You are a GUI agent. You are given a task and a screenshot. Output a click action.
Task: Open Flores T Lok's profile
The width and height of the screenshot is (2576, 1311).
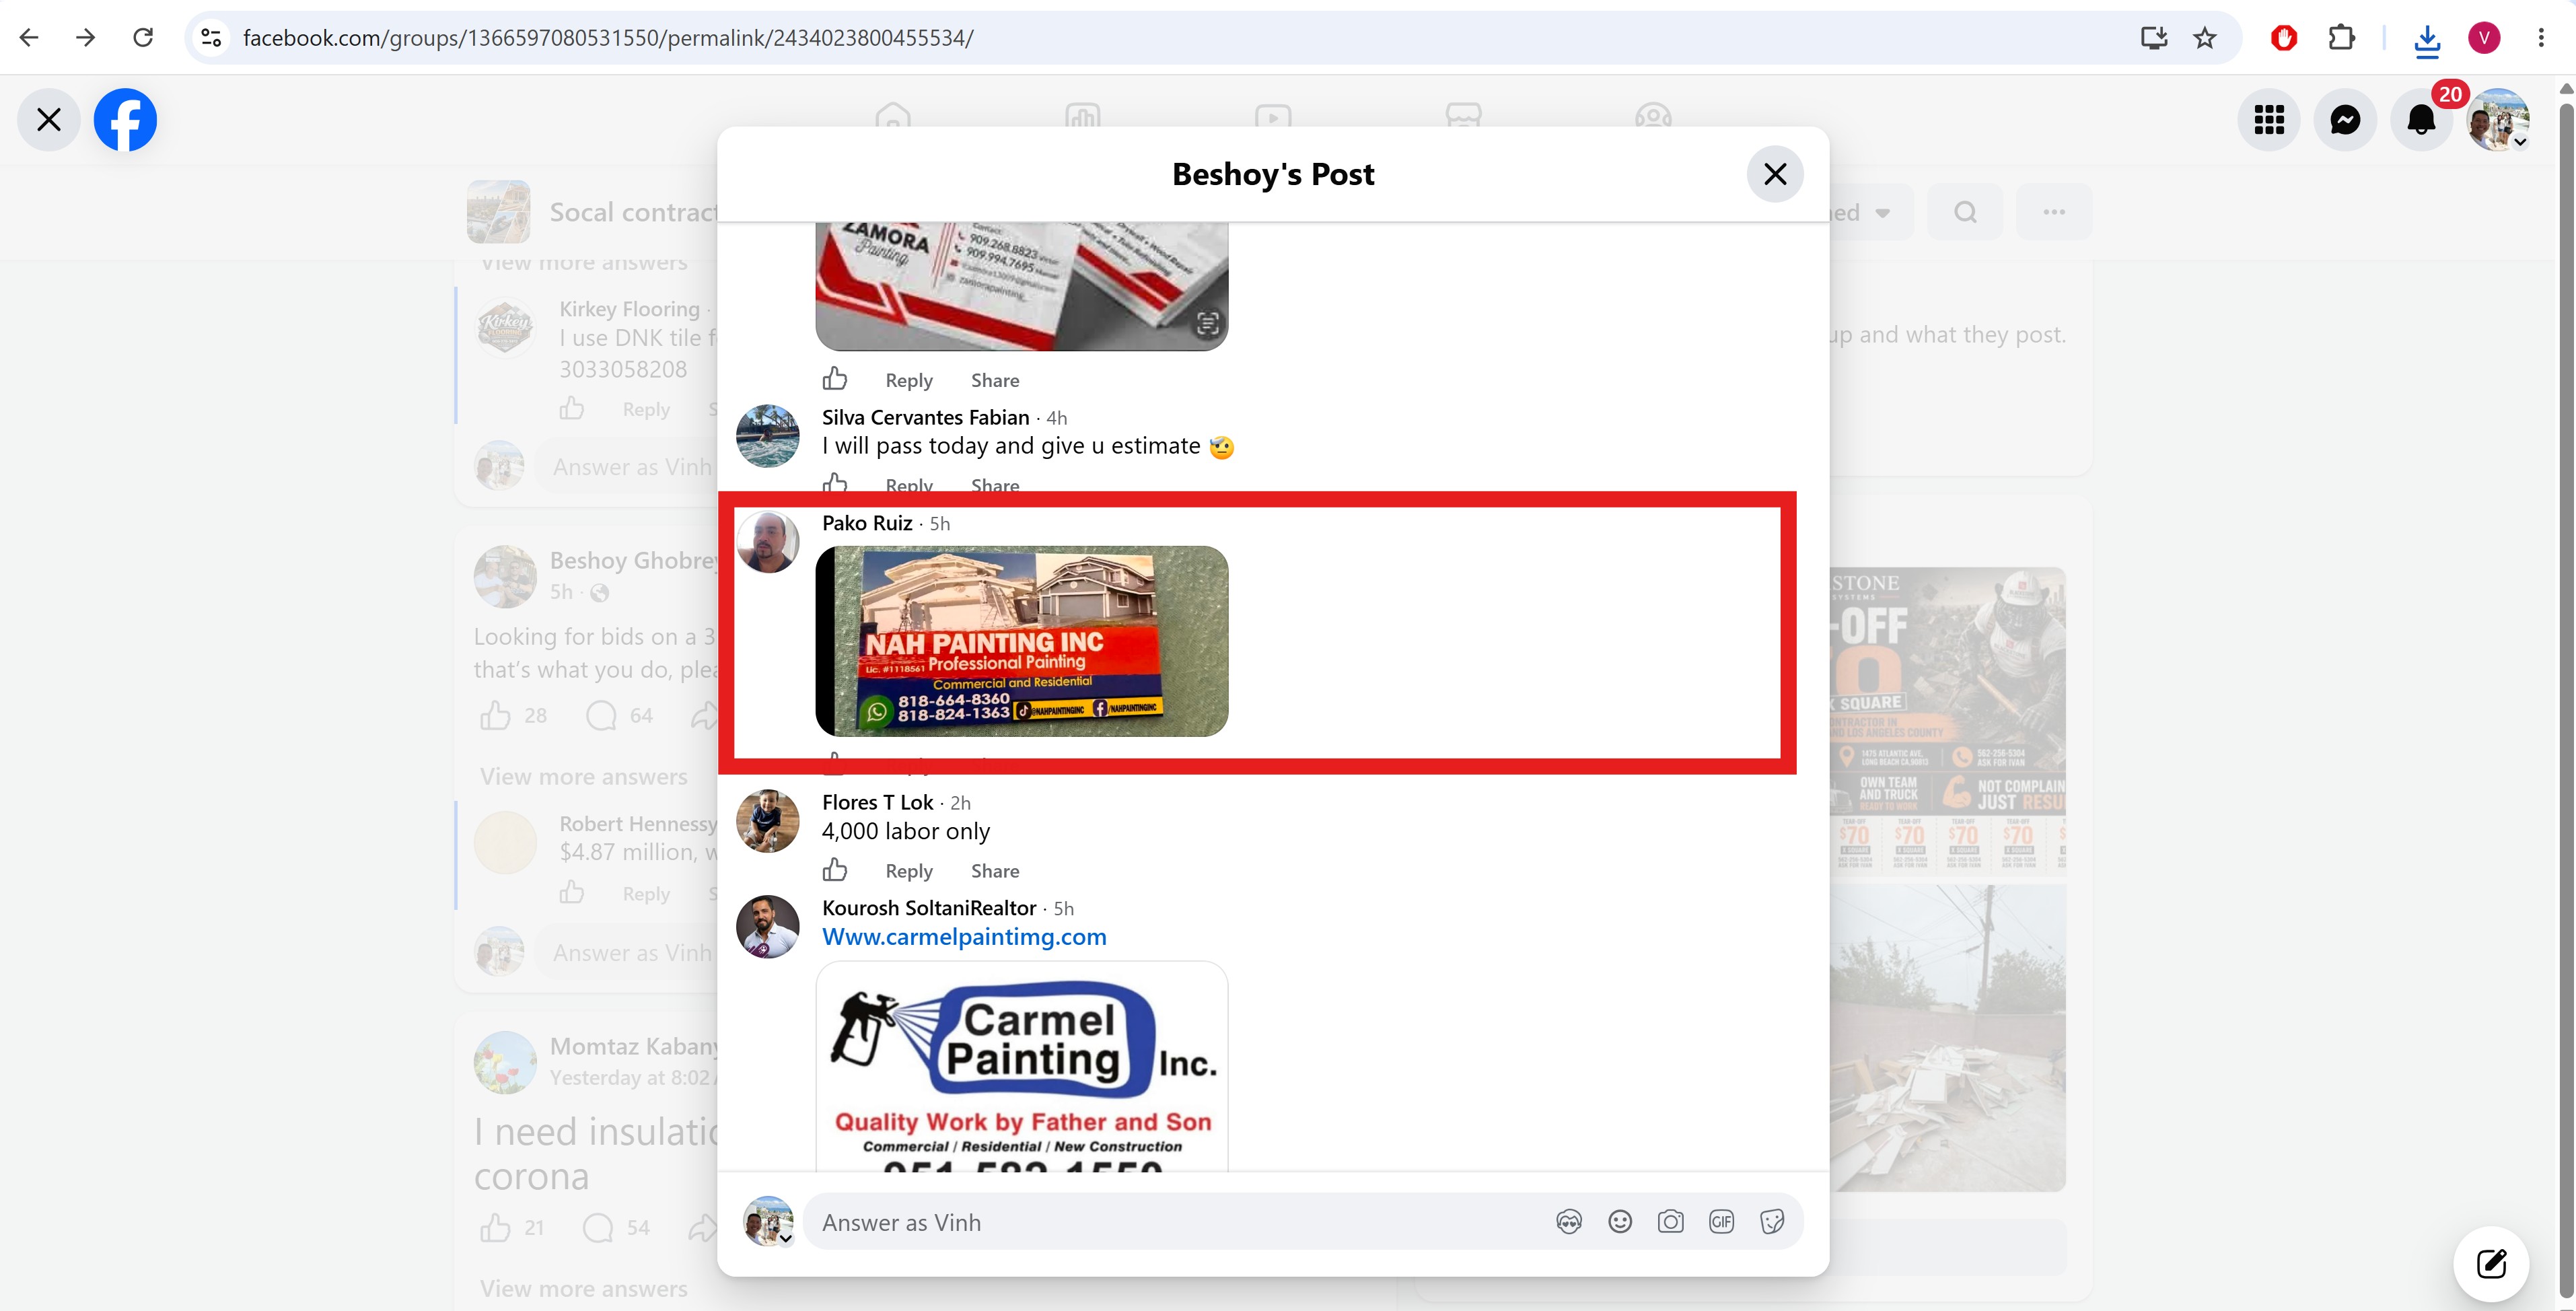tap(877, 802)
